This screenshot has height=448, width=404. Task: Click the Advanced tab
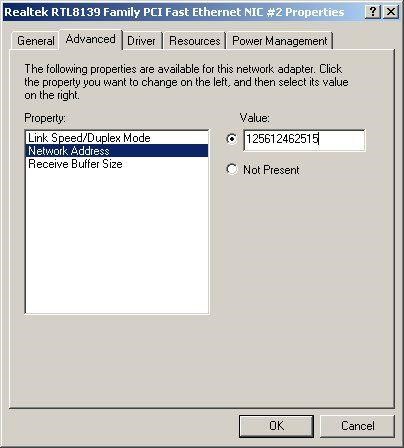click(x=91, y=39)
